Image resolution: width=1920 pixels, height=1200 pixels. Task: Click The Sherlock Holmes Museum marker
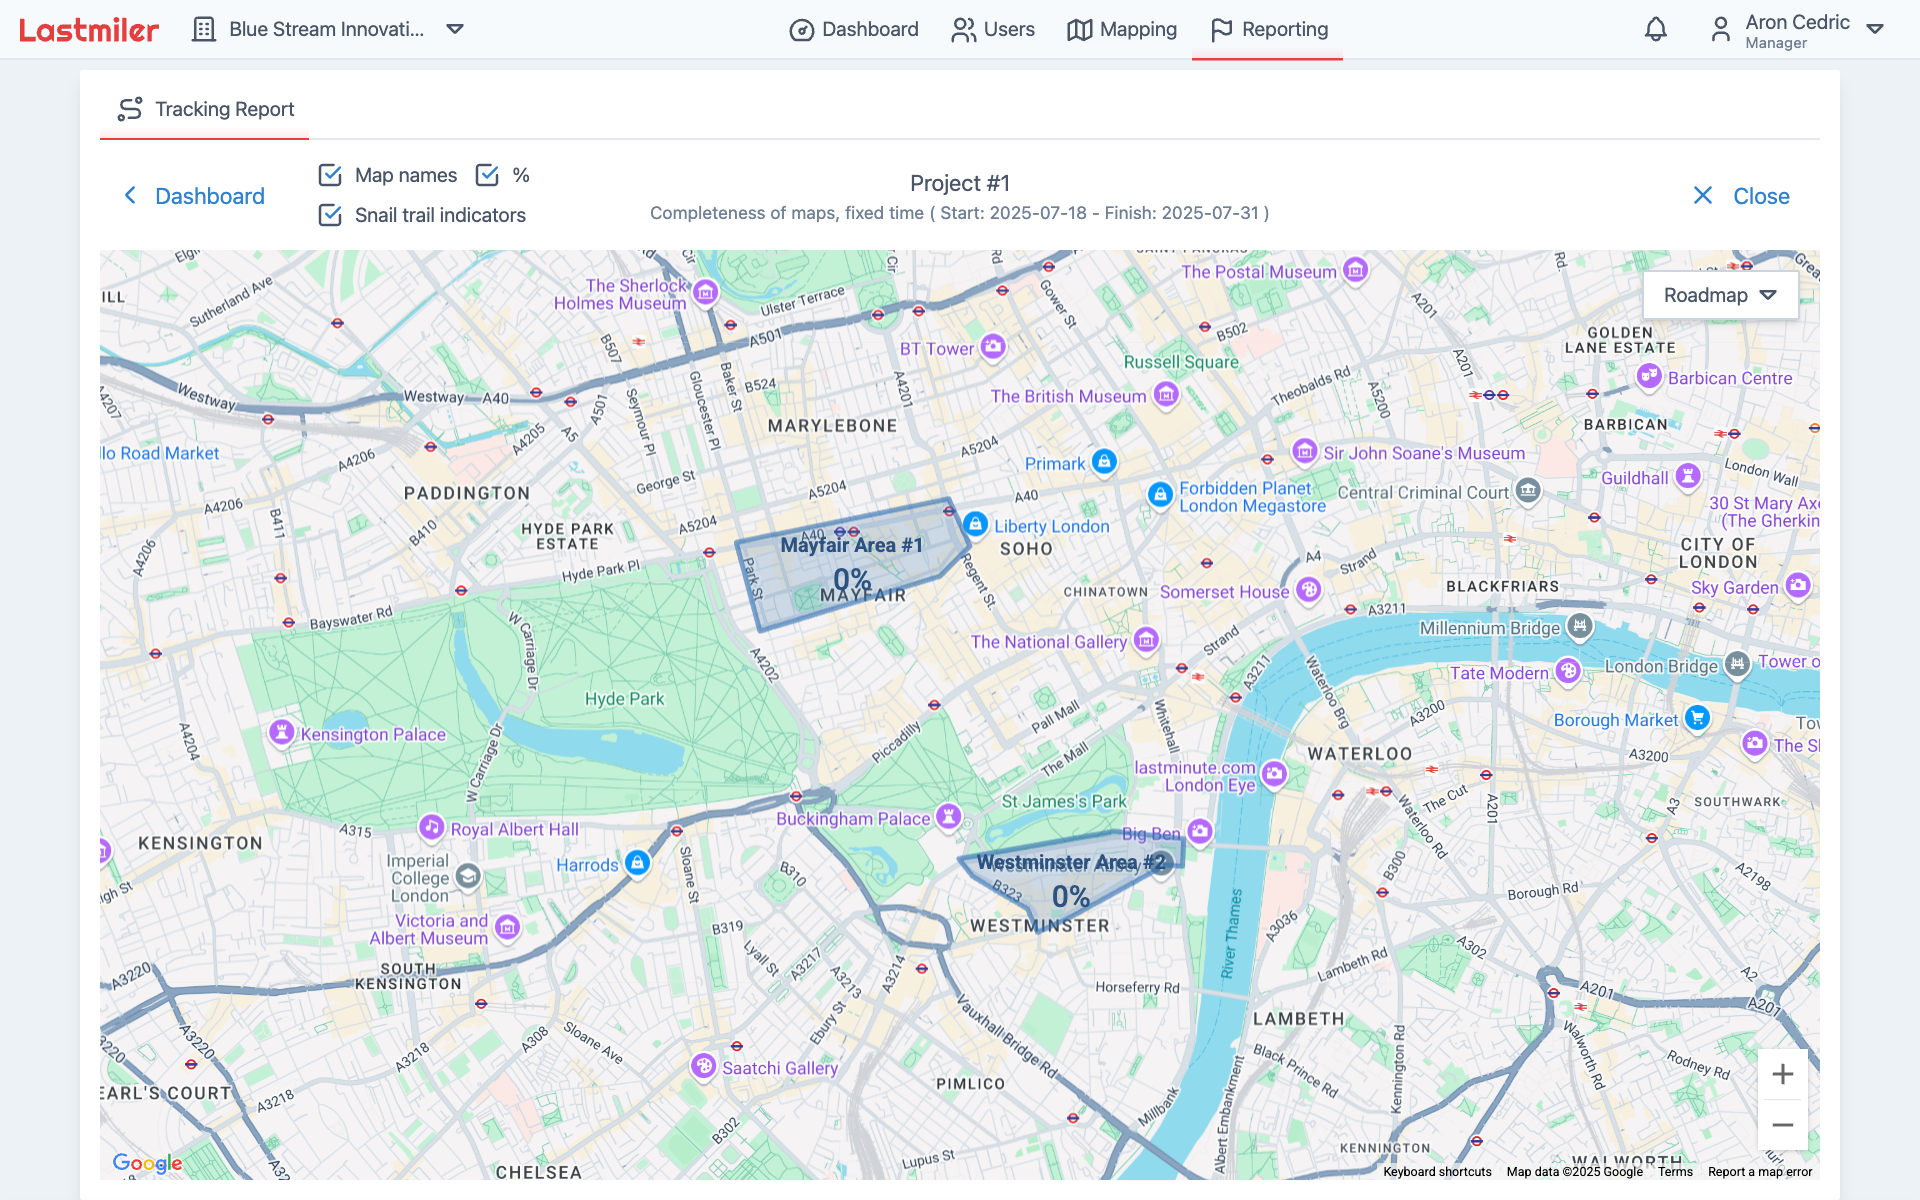706,292
